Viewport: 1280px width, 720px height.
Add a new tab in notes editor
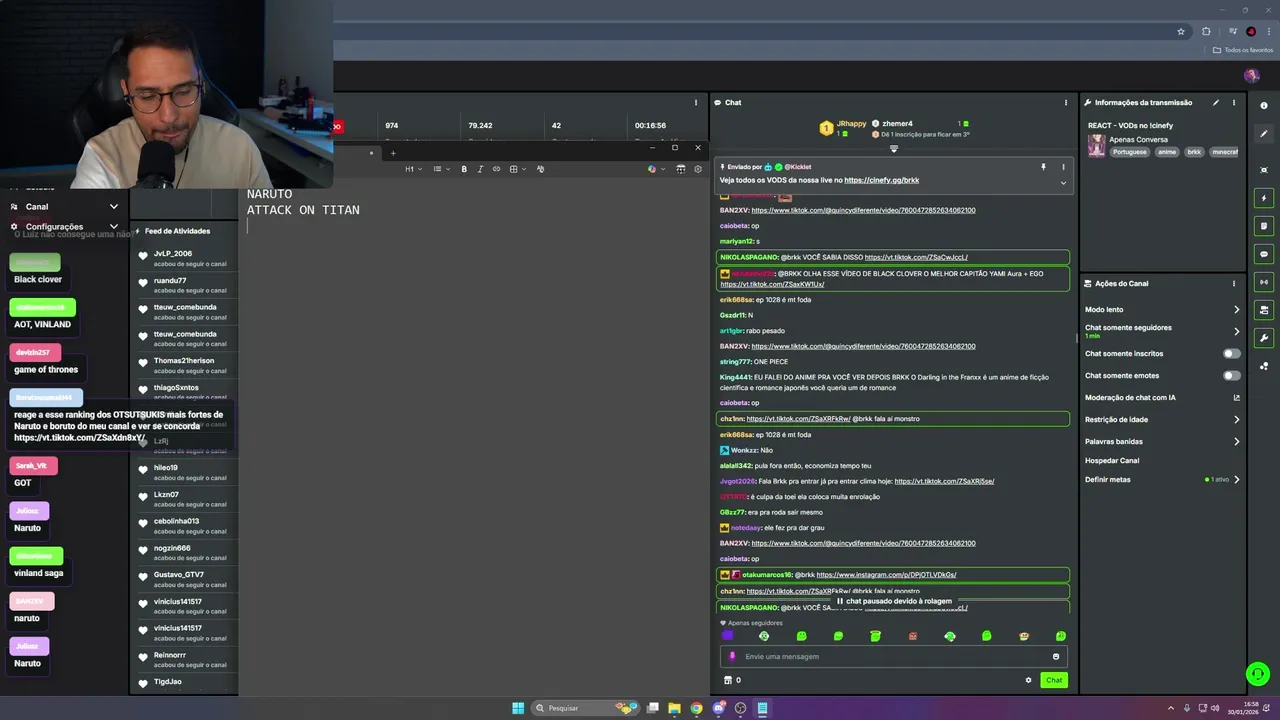[393, 153]
